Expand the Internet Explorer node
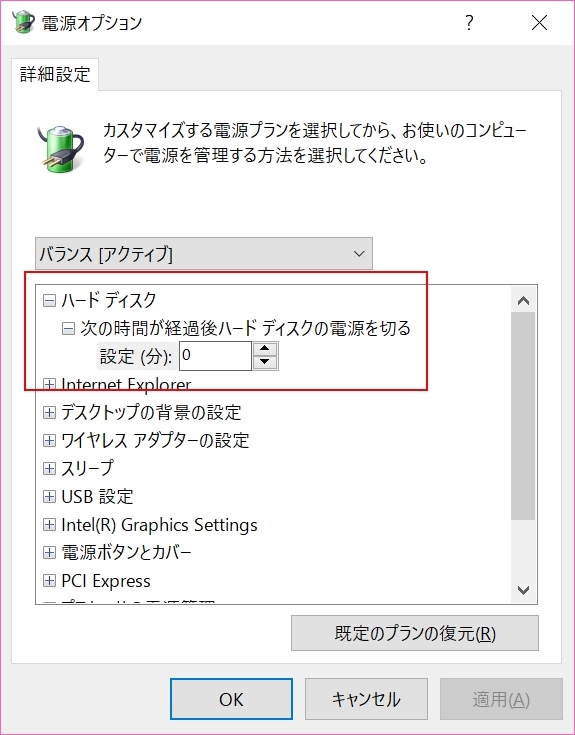 49,384
